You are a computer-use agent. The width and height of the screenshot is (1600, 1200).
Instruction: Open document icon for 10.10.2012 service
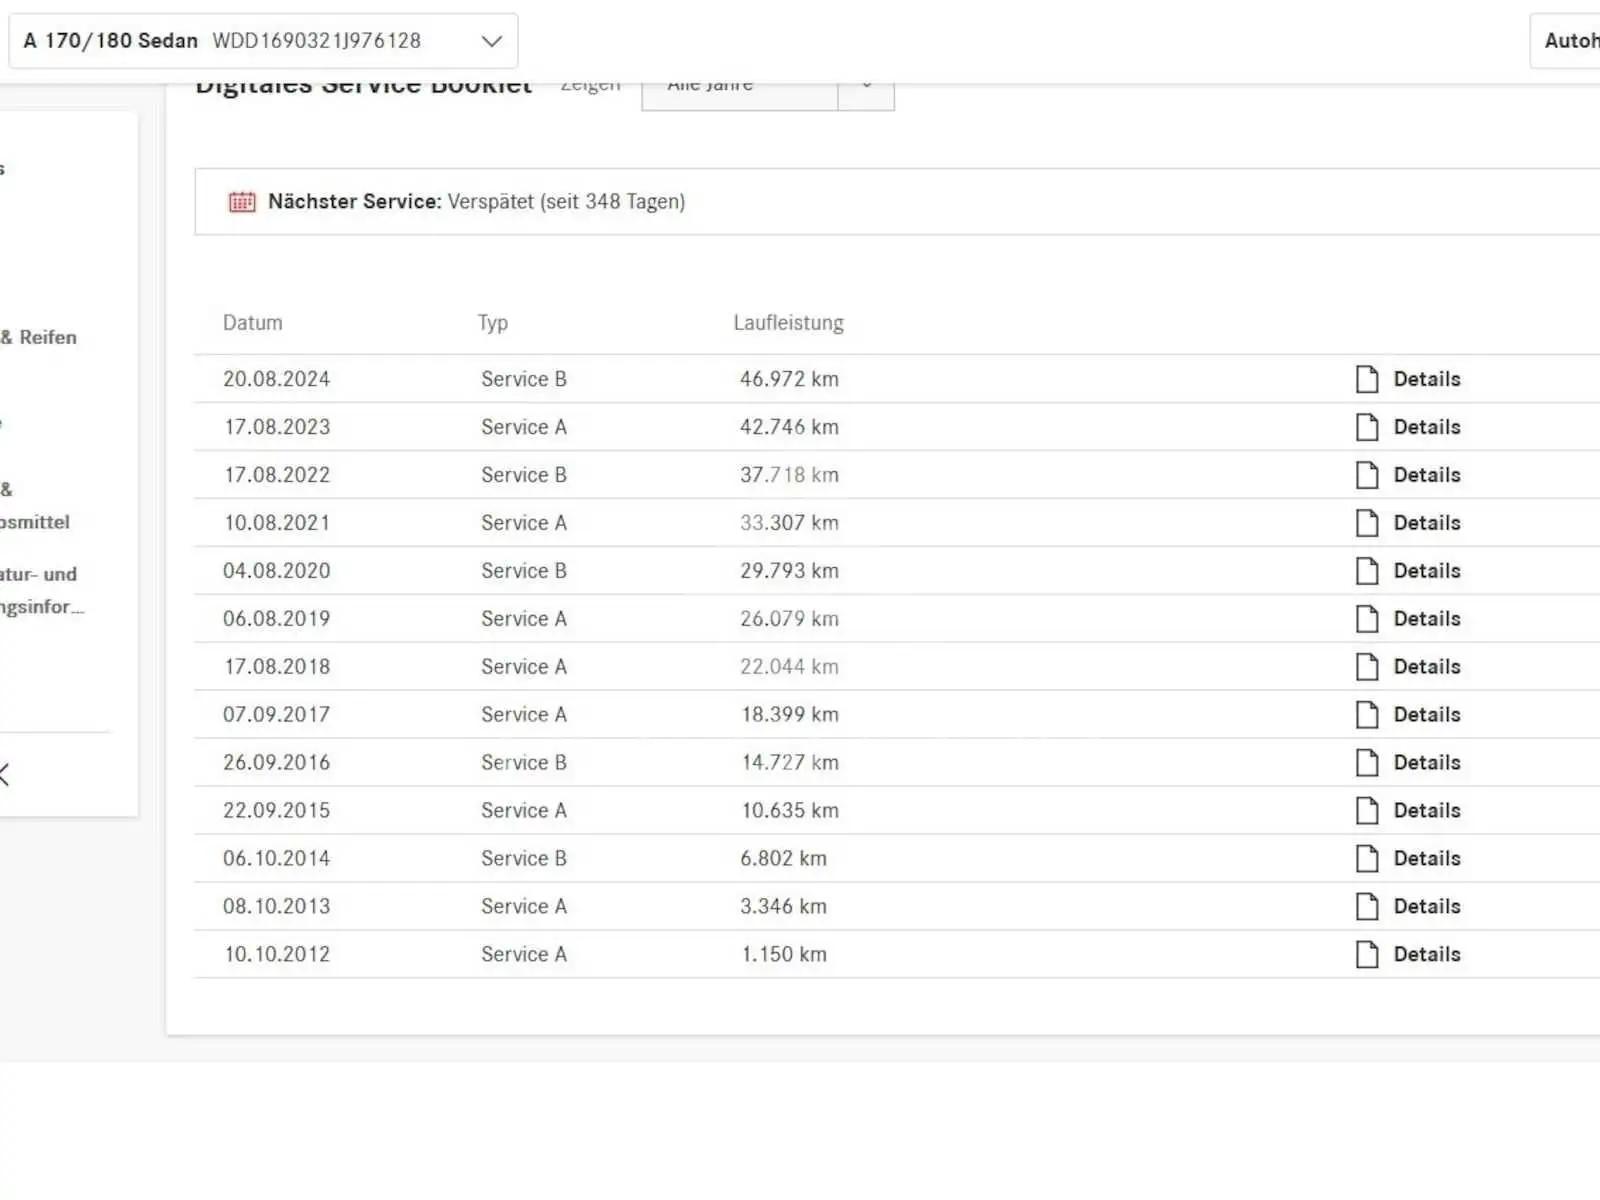click(x=1367, y=955)
